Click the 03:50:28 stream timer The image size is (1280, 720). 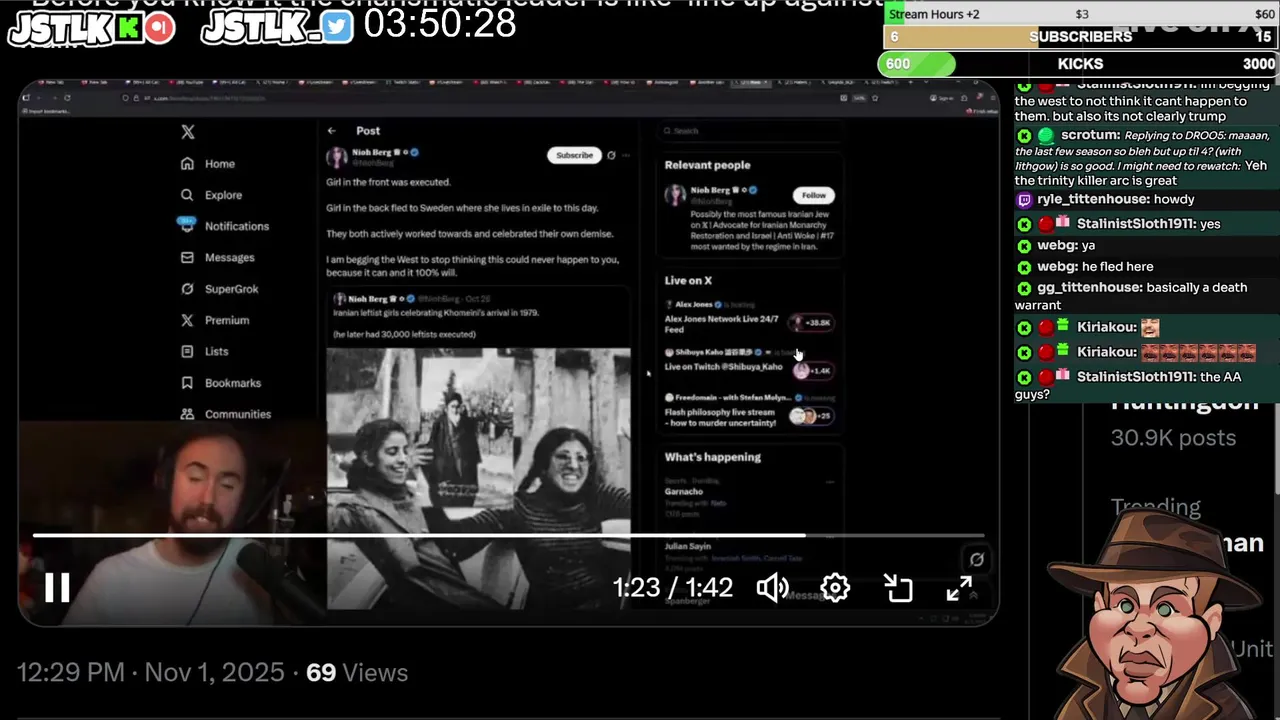[x=440, y=24]
